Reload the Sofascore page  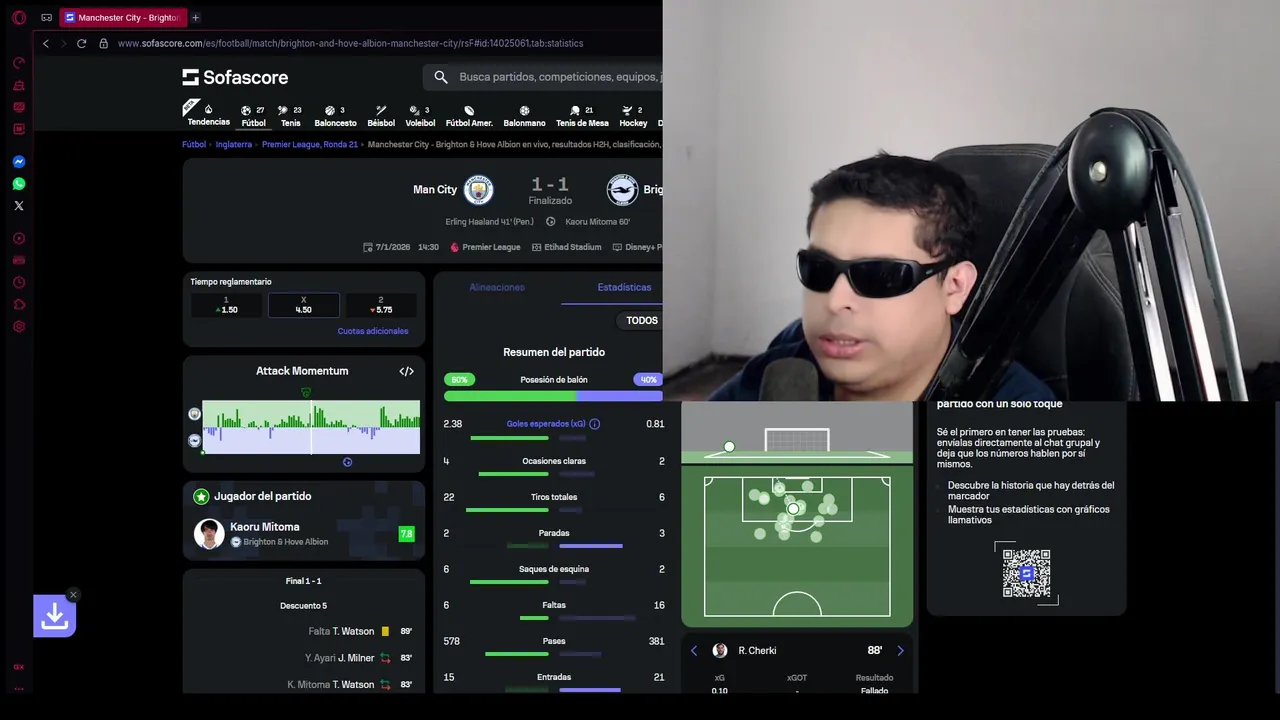click(x=81, y=43)
